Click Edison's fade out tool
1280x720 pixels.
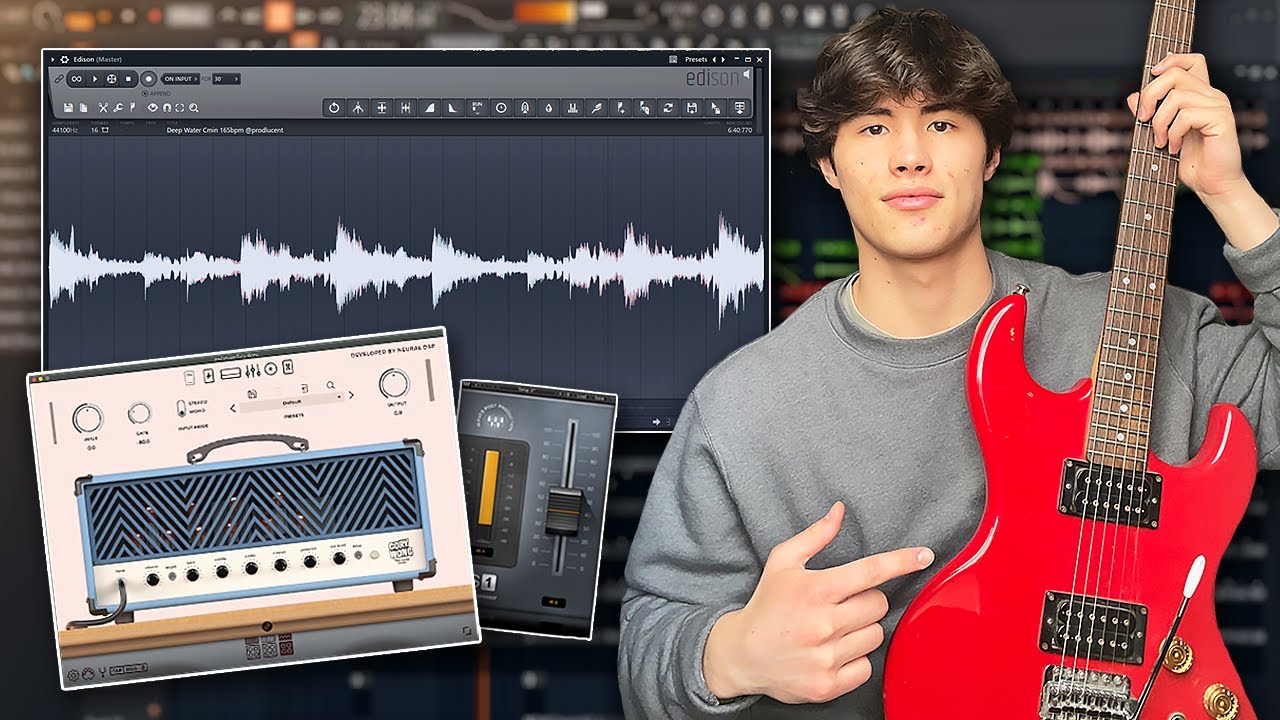pos(453,107)
